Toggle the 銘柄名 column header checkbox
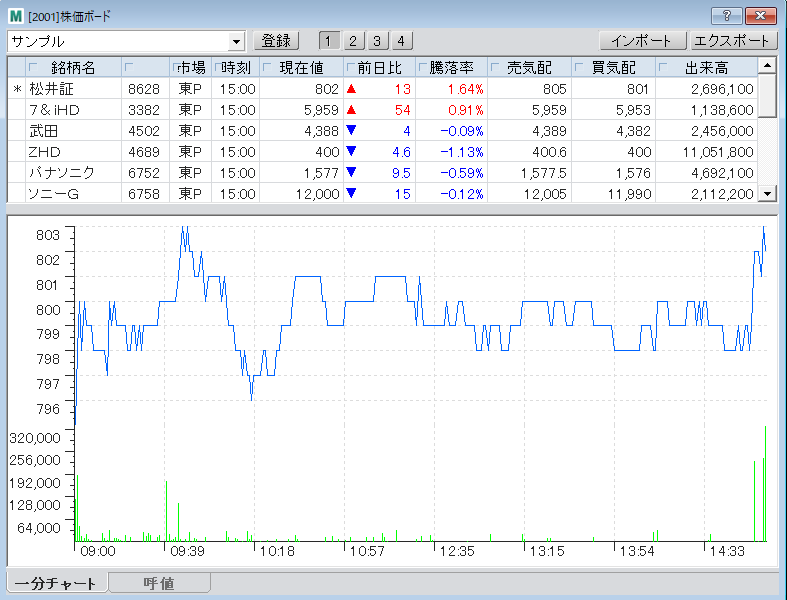The height and width of the screenshot is (600, 787). click(33, 68)
